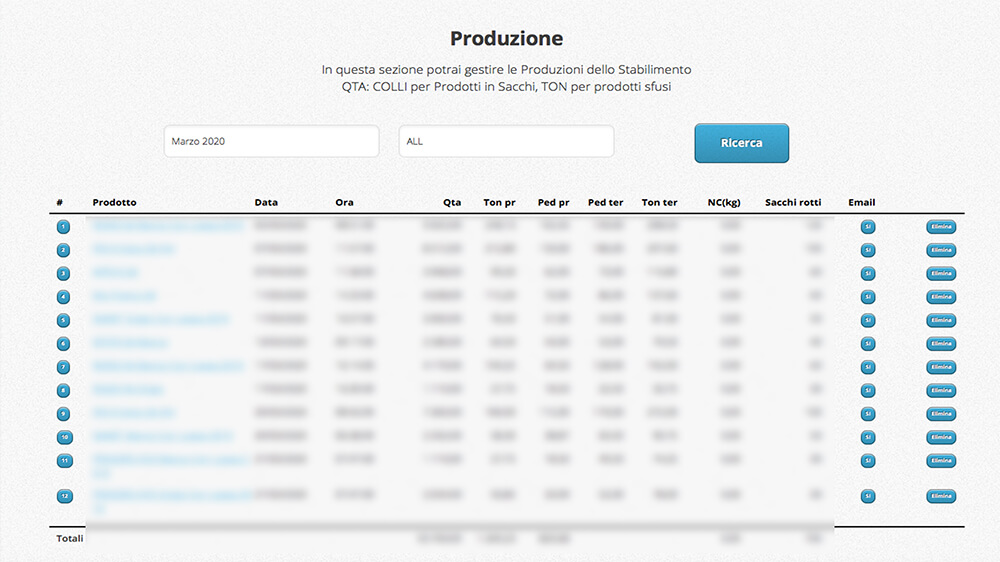Open the row number 7 badge

(x=64, y=367)
